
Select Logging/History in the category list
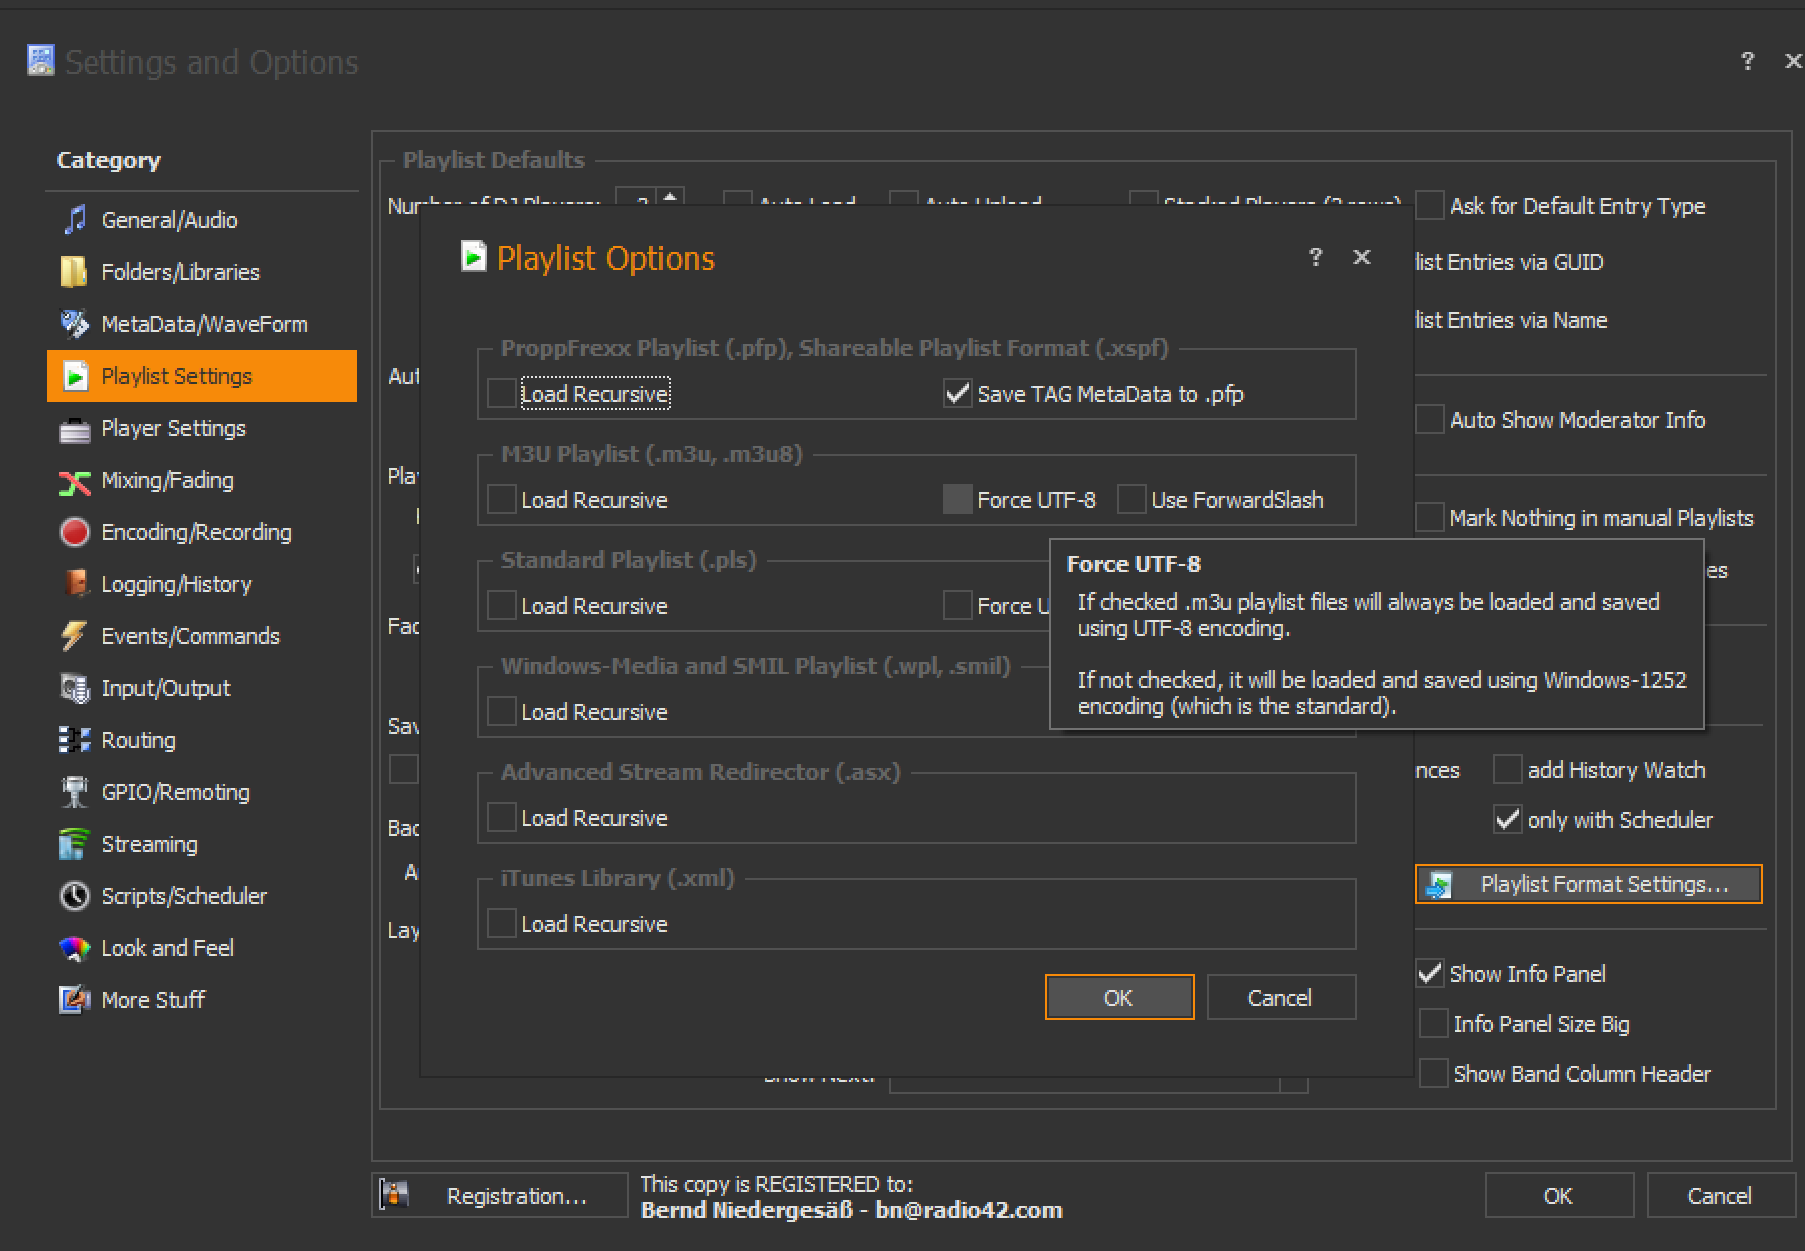(176, 584)
